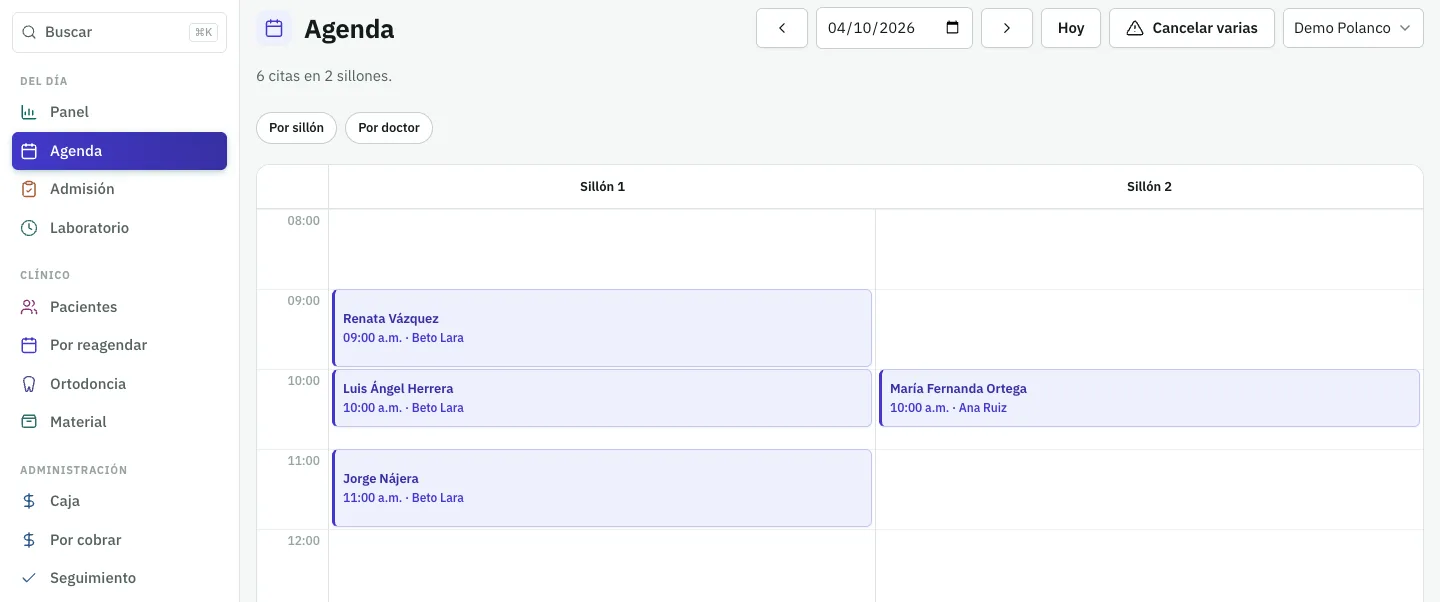Go to the previous day arrow

click(x=782, y=28)
